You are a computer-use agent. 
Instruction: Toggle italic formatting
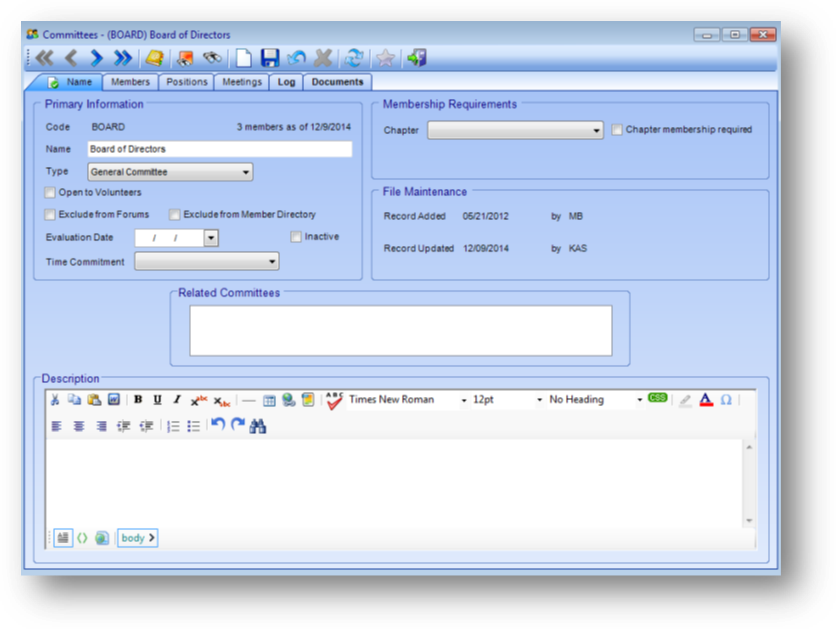click(x=177, y=399)
